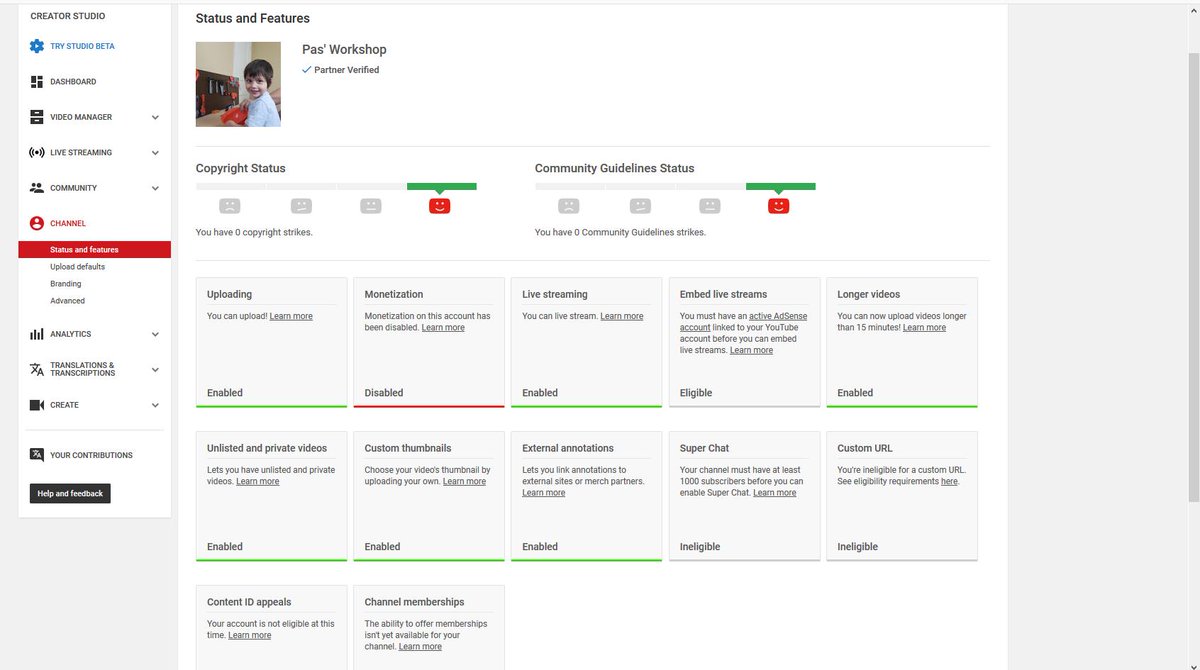
Task: Click the Video Manager icon
Action: click(37, 117)
